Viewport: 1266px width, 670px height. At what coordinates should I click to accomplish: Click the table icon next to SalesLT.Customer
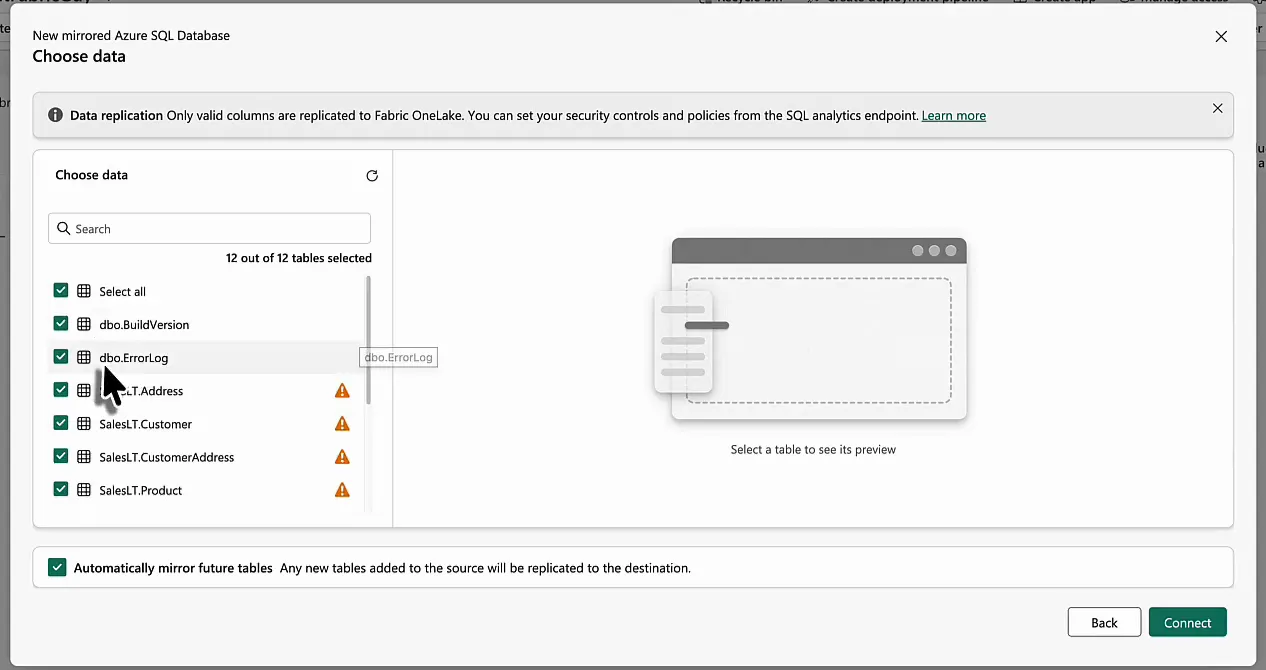click(x=84, y=424)
